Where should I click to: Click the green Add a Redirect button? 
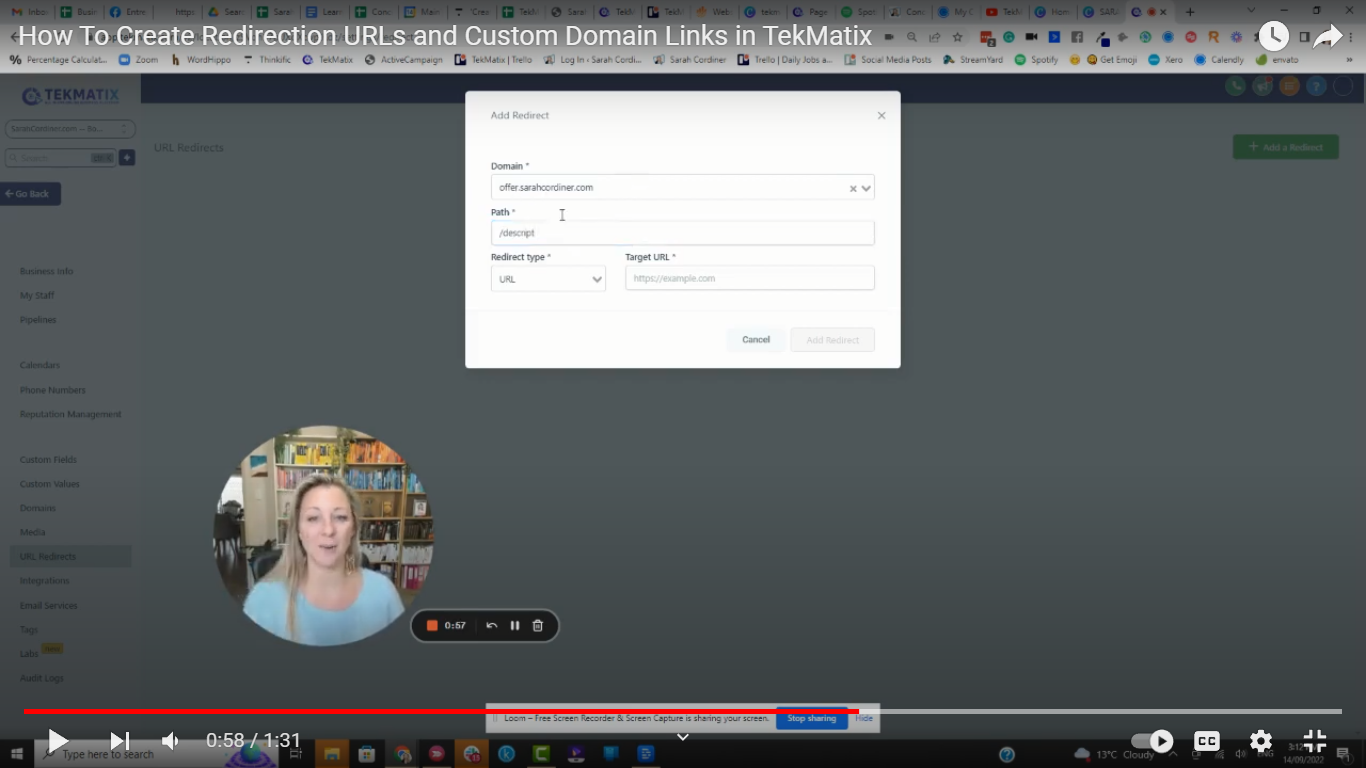[1285, 147]
